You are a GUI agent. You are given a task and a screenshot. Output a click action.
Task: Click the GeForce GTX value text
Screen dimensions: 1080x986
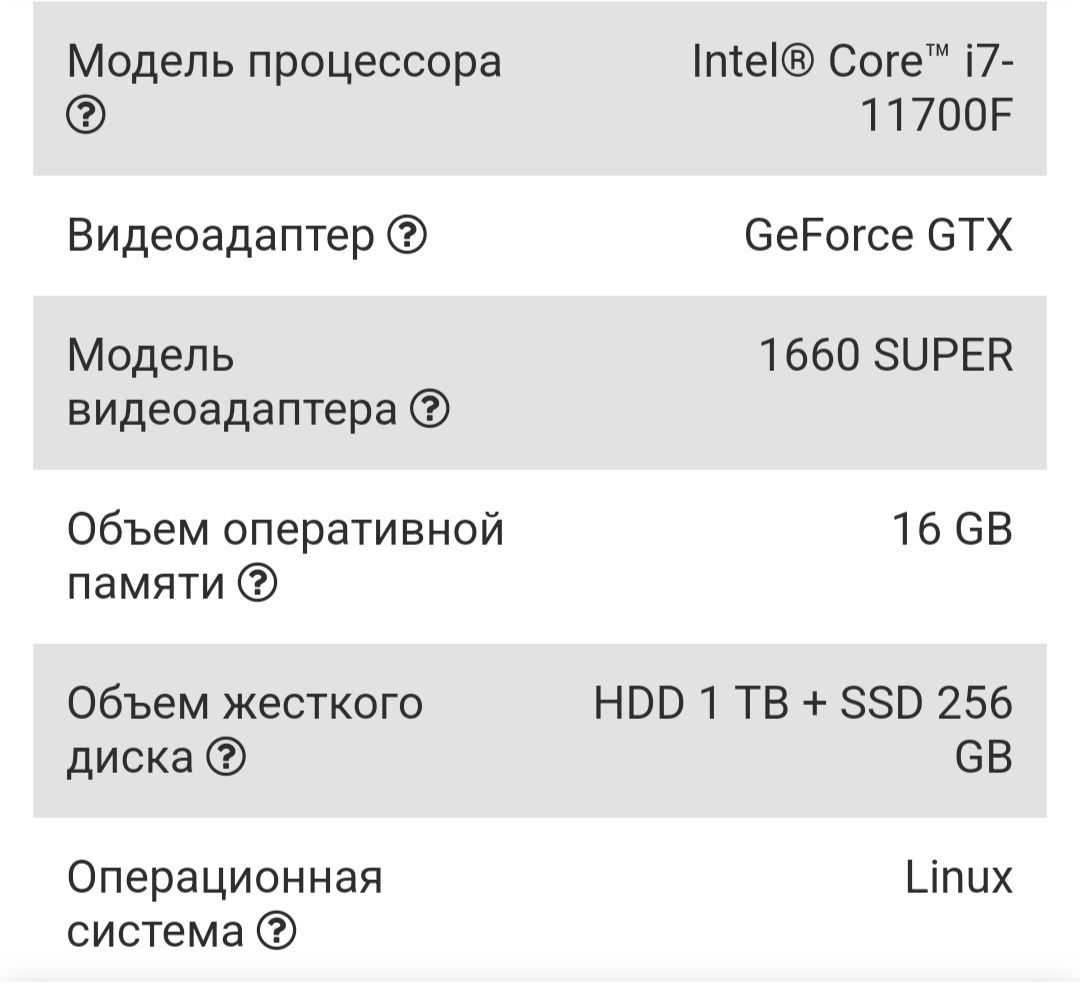coord(878,235)
